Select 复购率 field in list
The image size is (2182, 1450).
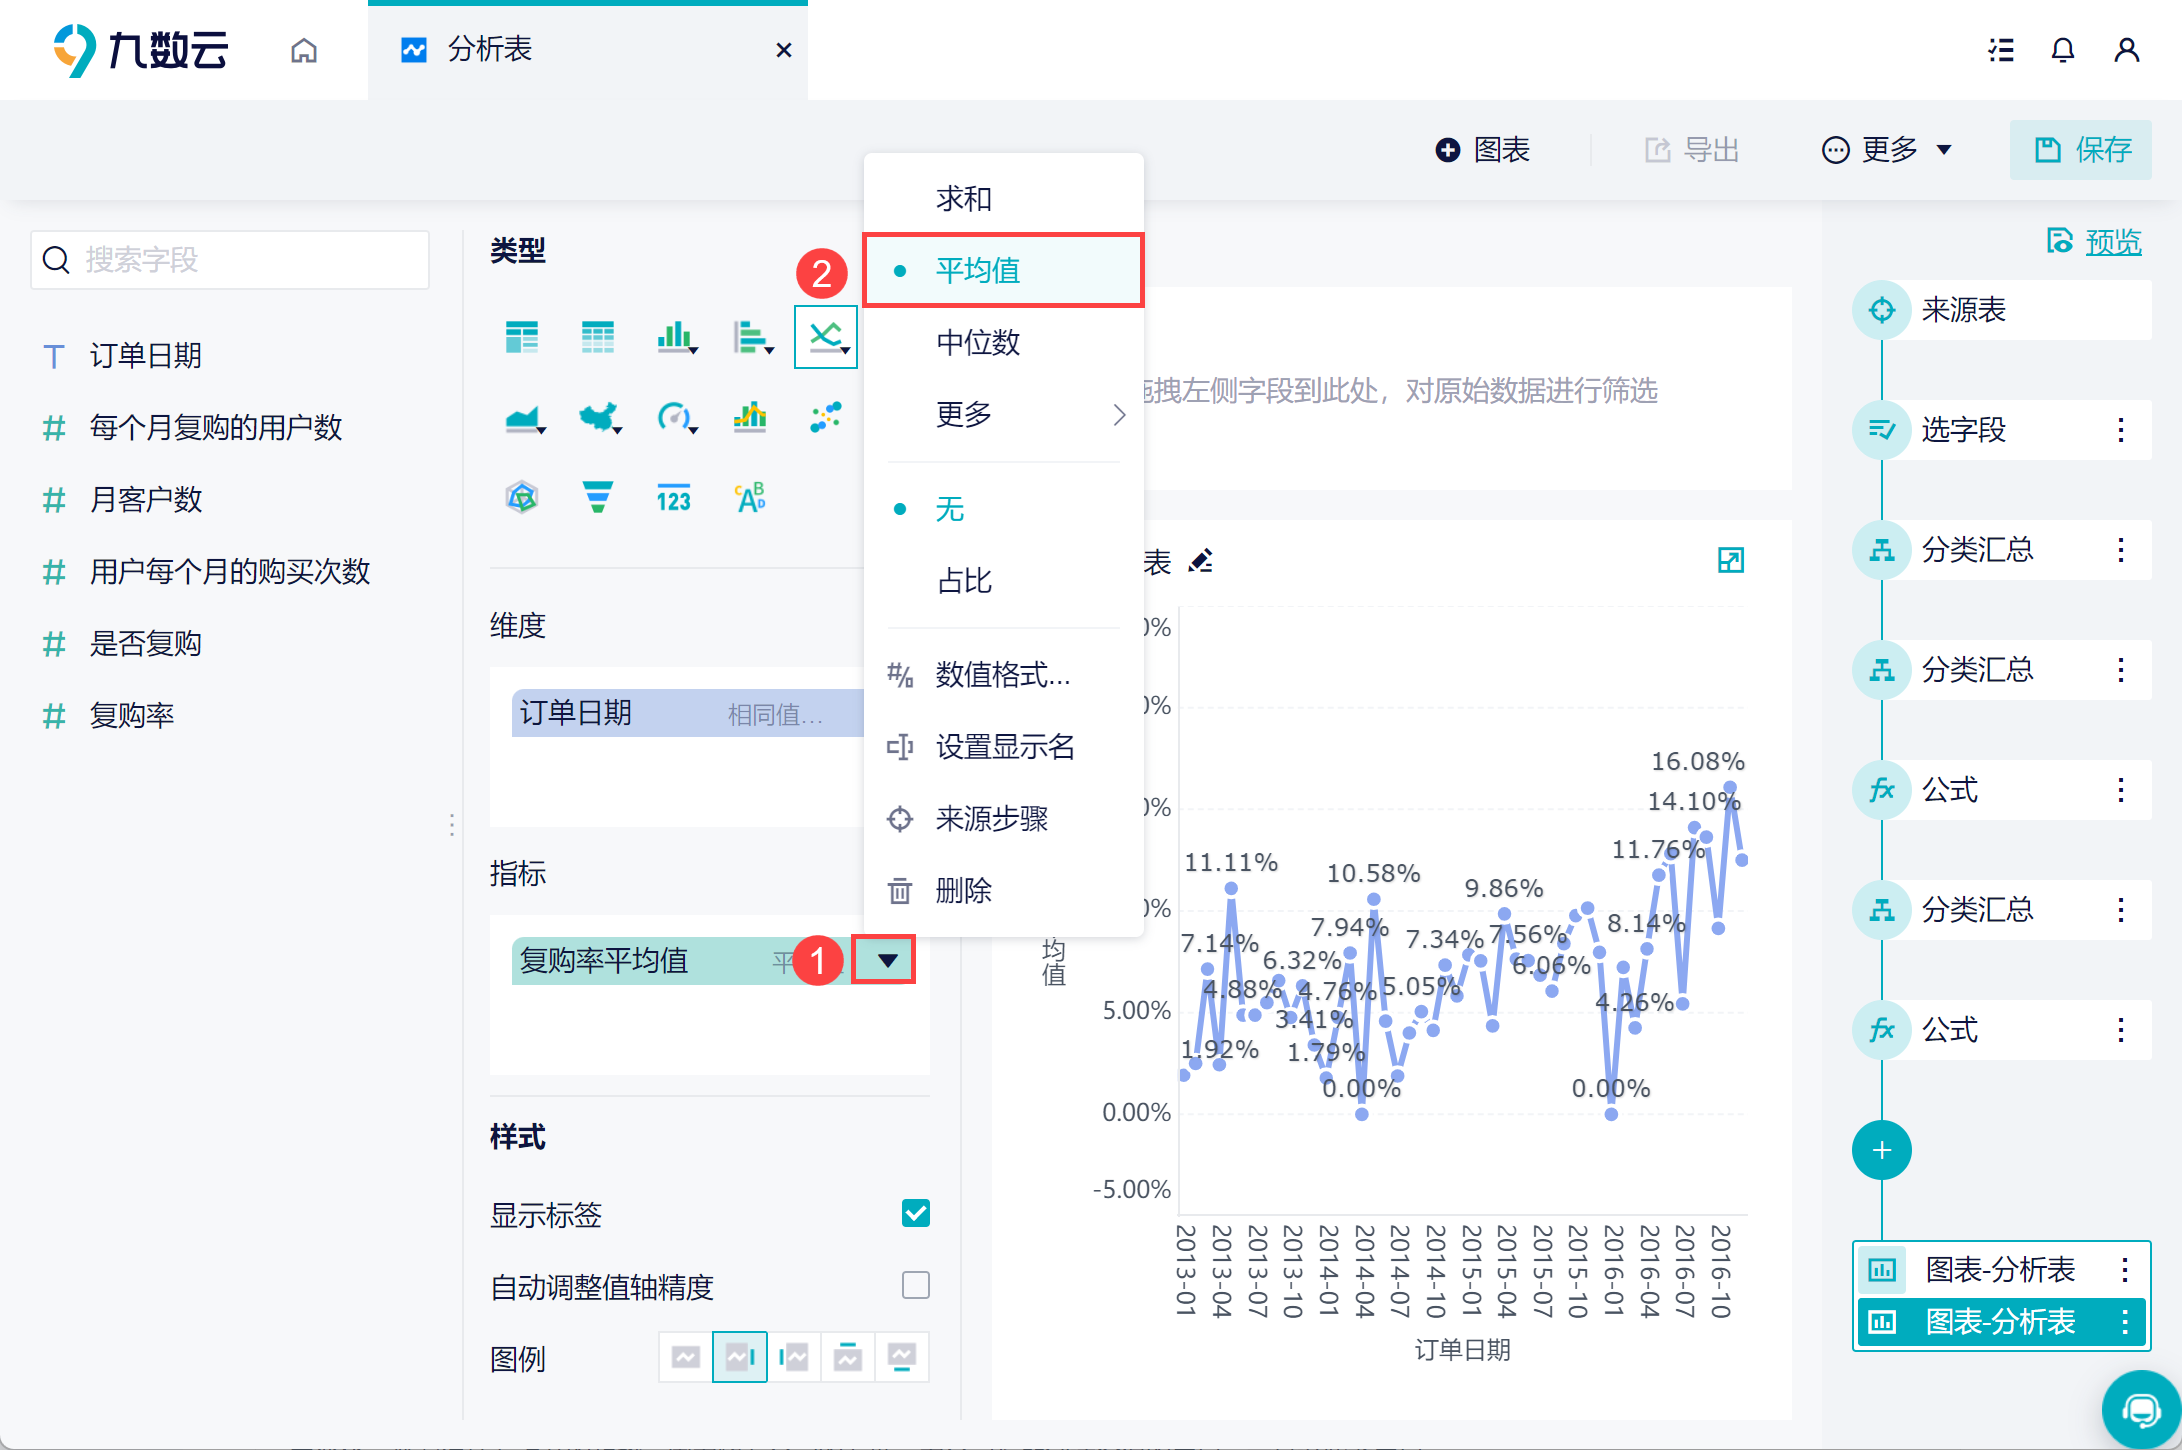point(132,716)
